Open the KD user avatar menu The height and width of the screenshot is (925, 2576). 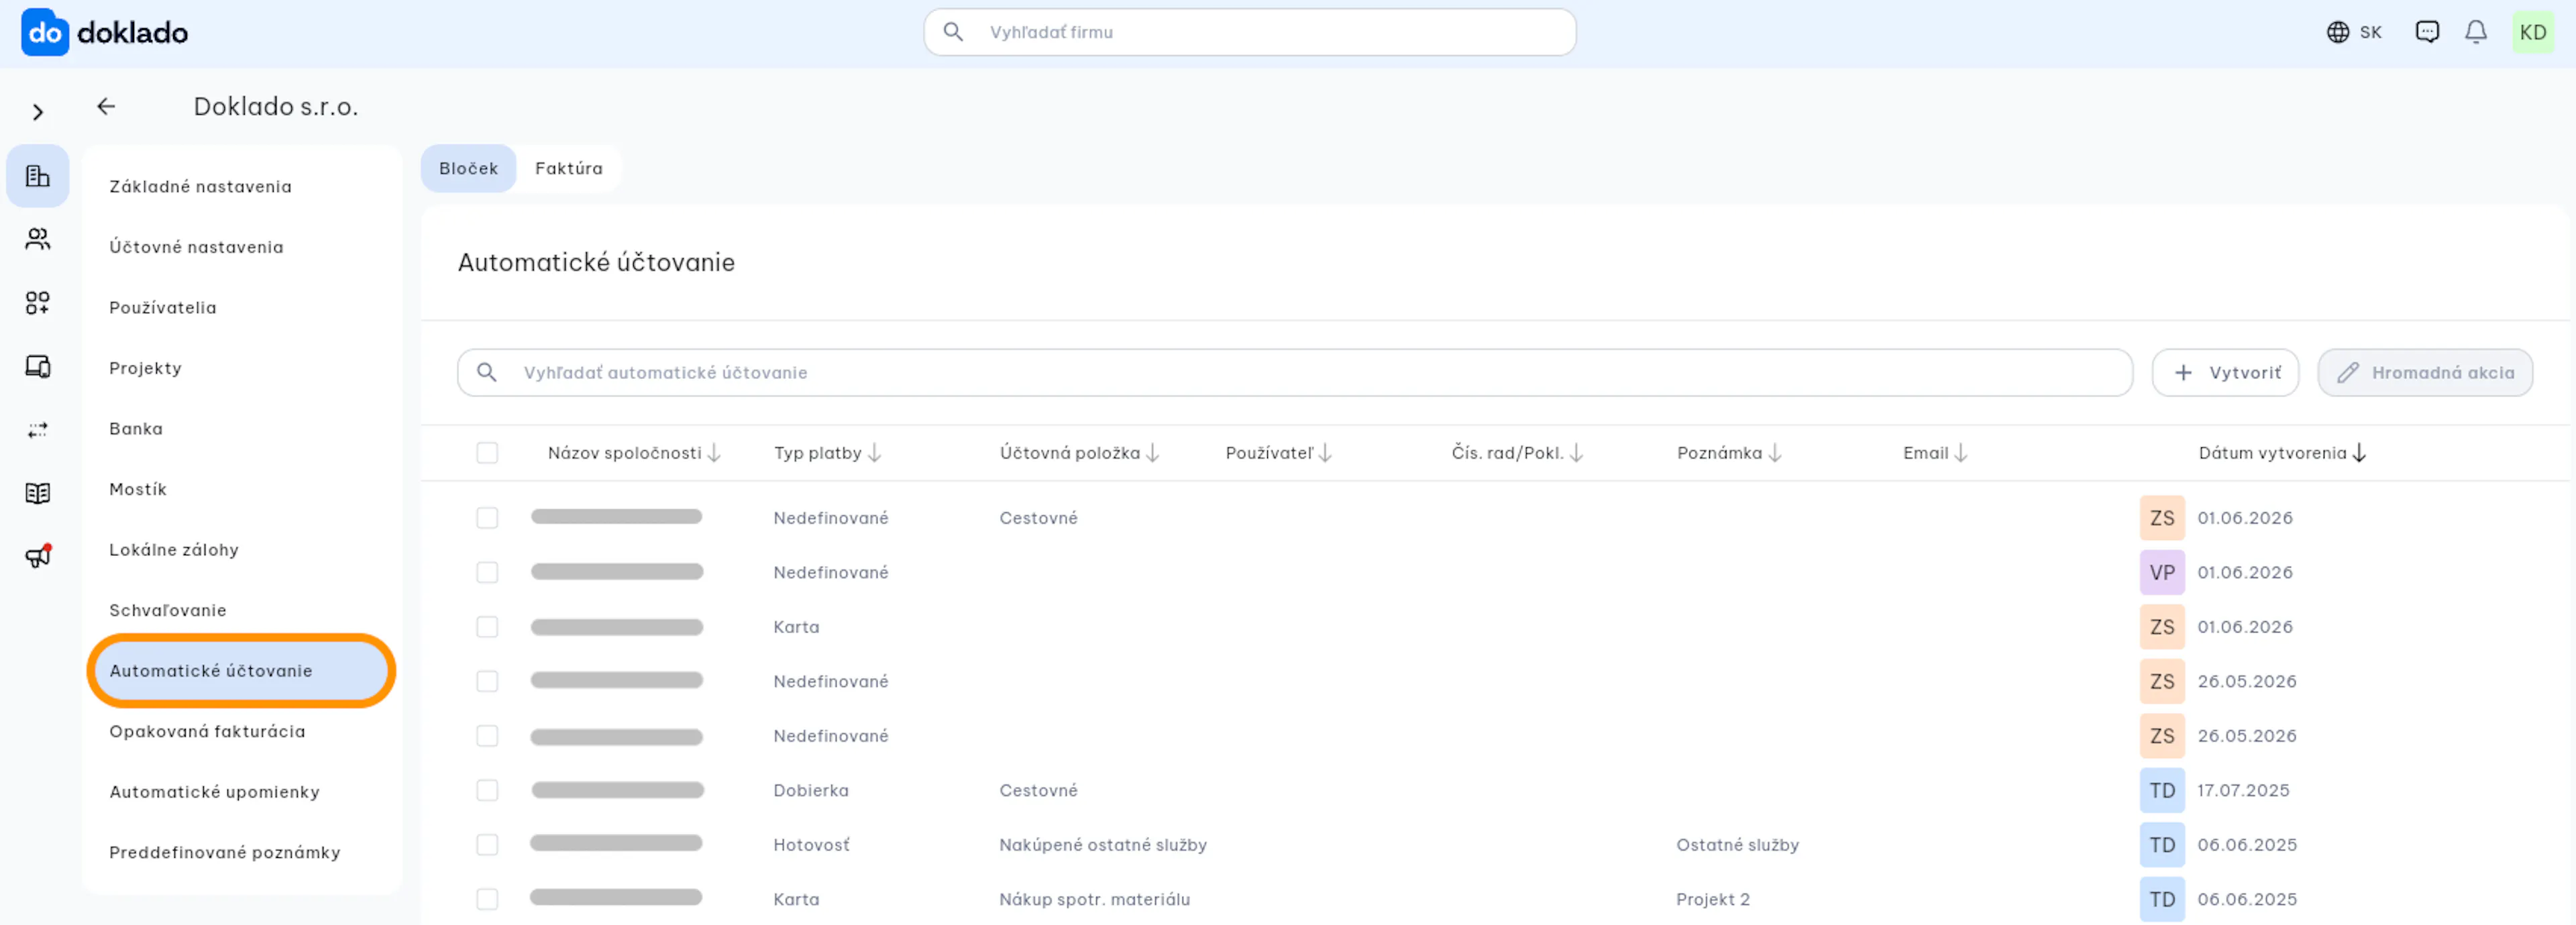click(2533, 32)
